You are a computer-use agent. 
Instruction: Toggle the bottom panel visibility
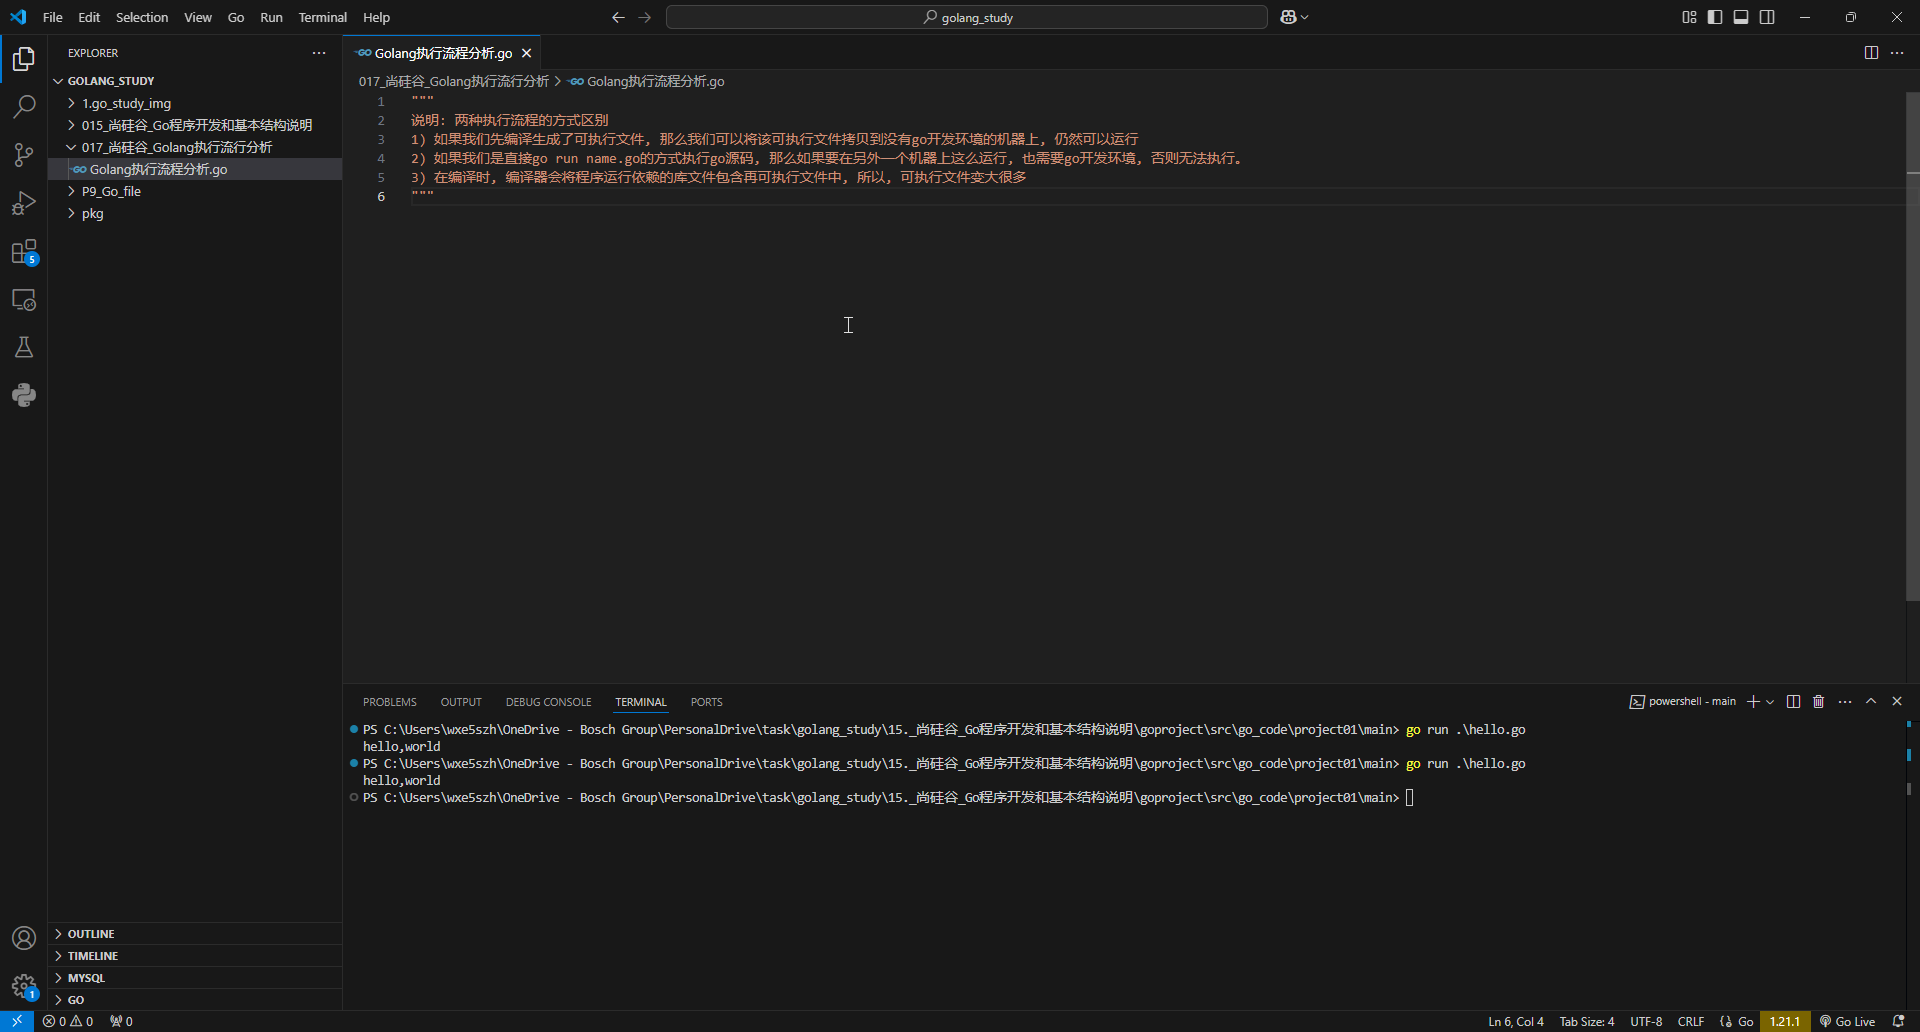click(x=1741, y=17)
